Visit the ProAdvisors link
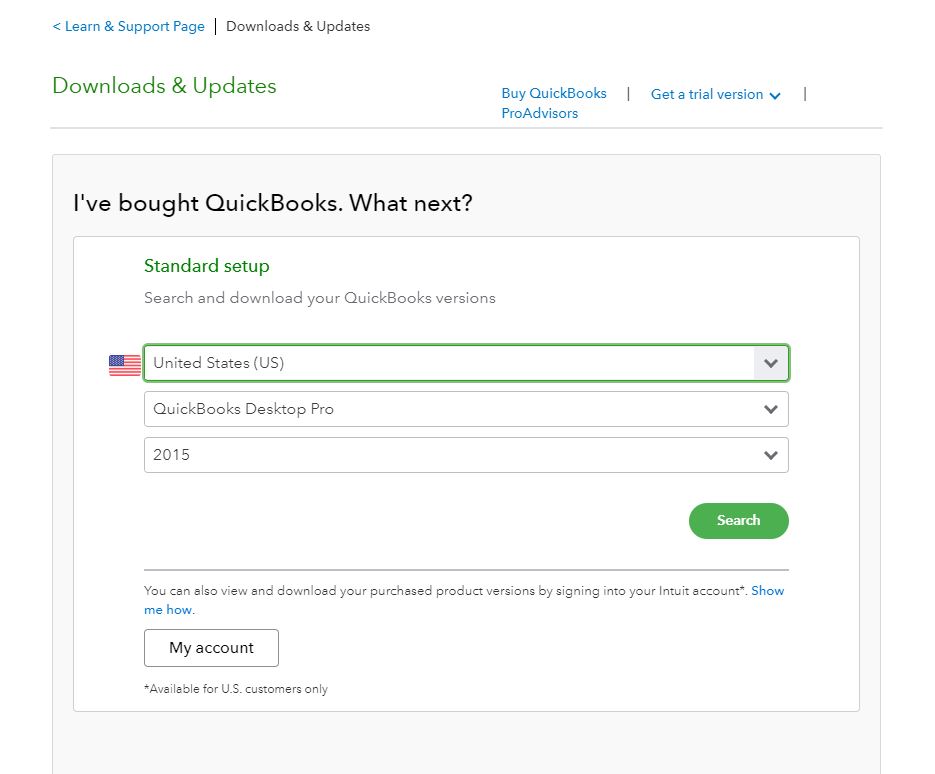Image resolution: width=935 pixels, height=774 pixels. point(540,113)
